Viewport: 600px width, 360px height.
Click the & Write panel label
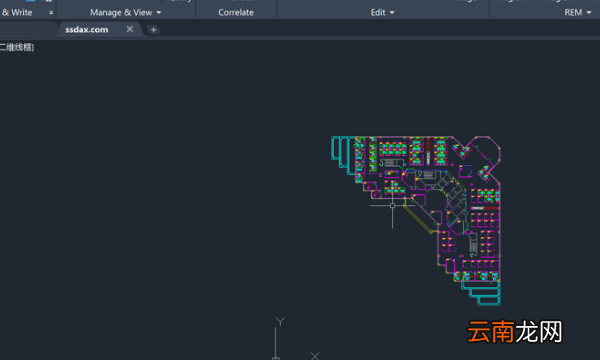point(17,13)
